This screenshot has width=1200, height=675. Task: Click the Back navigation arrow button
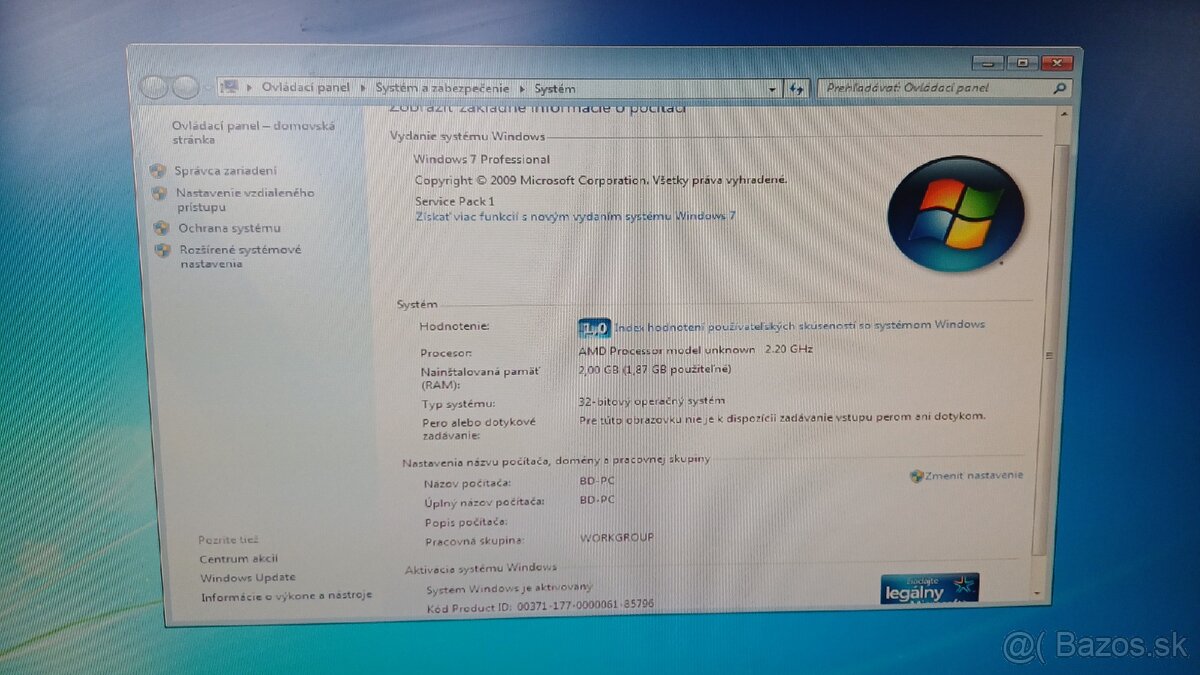(153, 87)
